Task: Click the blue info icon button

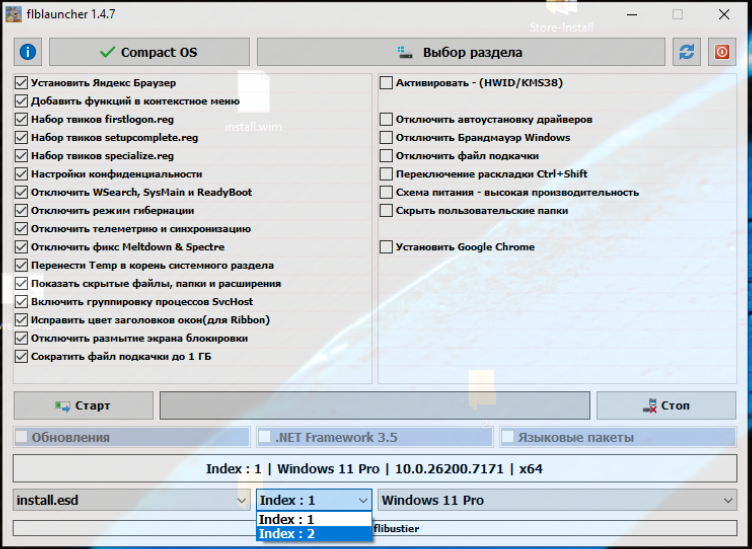Action: click(28, 52)
